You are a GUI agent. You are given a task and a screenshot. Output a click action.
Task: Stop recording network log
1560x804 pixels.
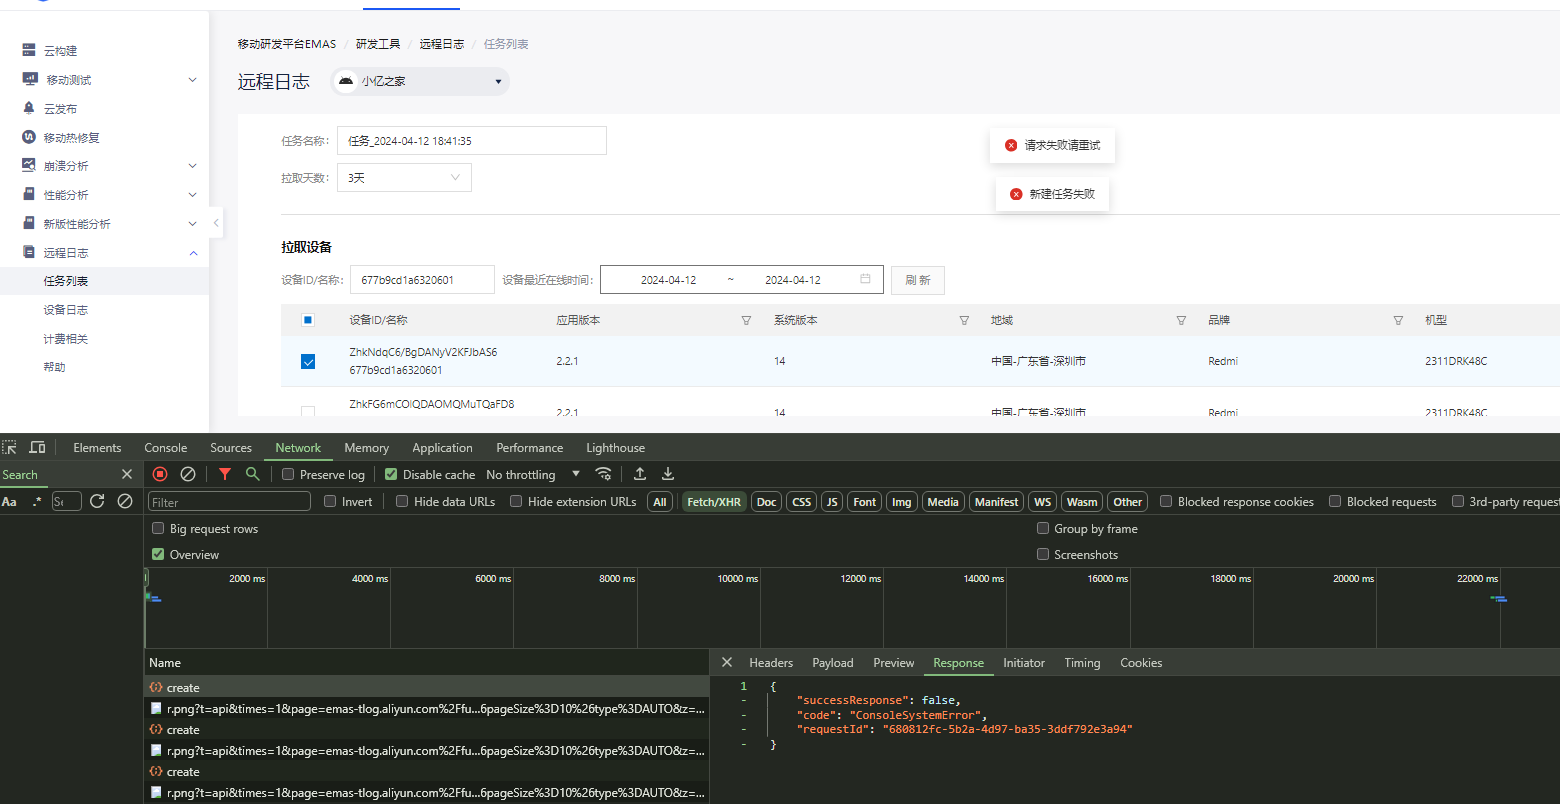coord(160,474)
